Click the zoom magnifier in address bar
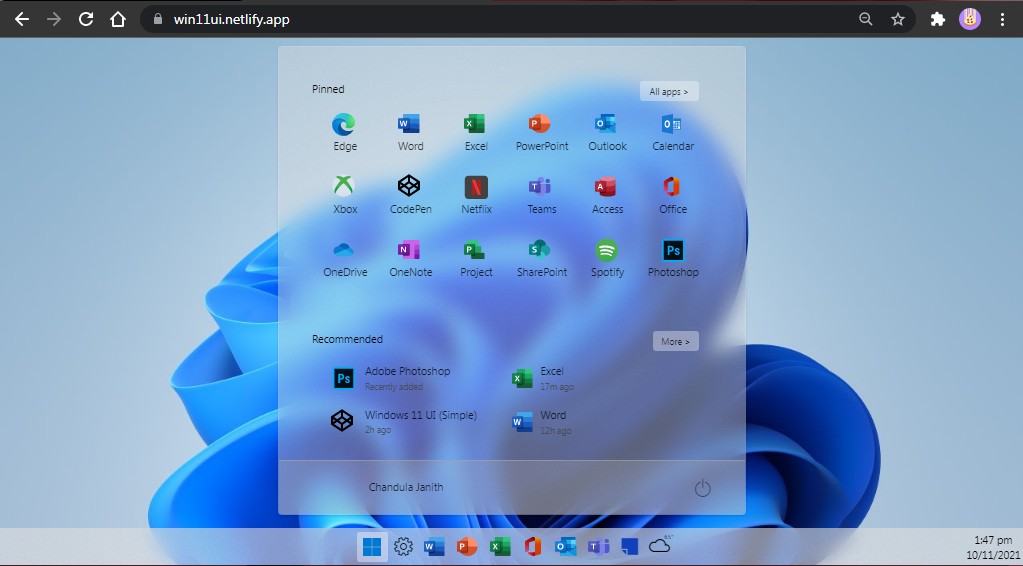1023x566 pixels. [866, 20]
